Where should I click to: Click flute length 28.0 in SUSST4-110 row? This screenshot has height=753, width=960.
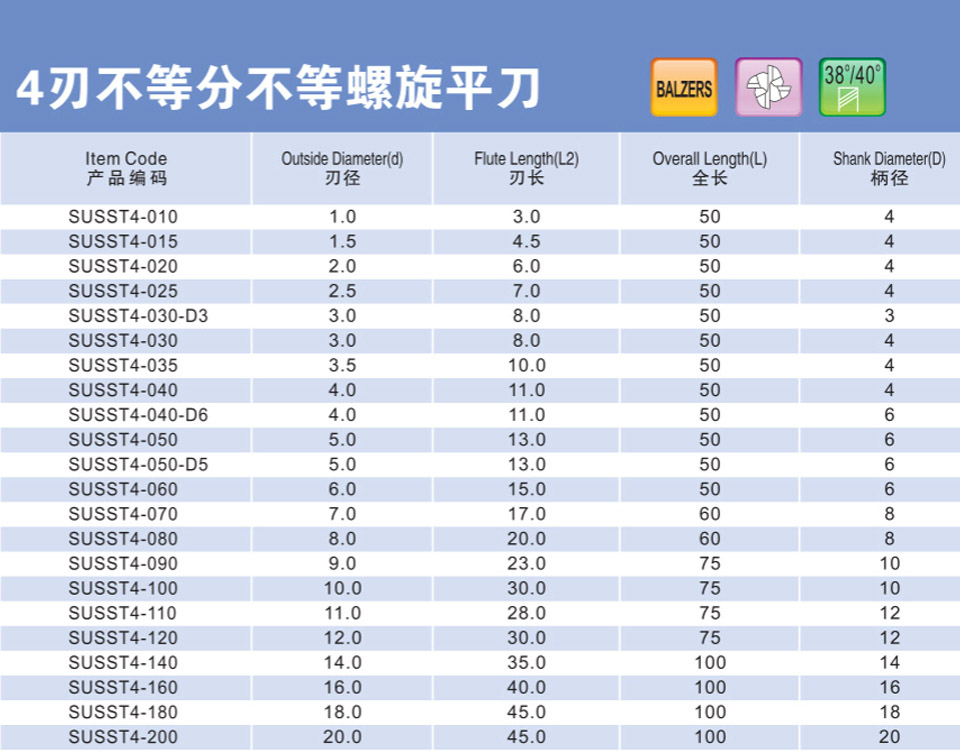[x=526, y=613]
